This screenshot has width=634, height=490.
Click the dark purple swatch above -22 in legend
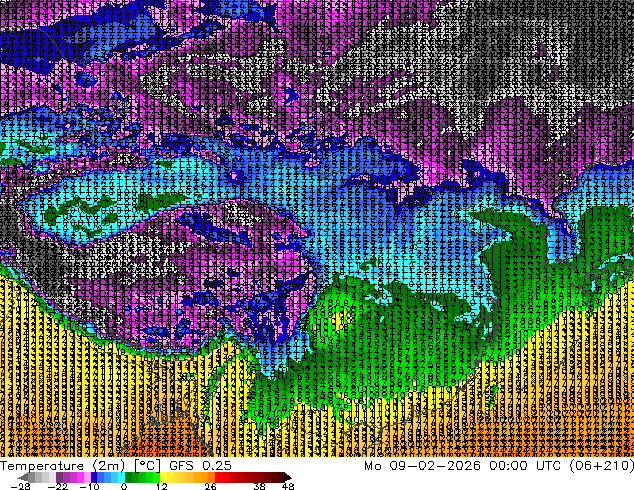coord(59,477)
